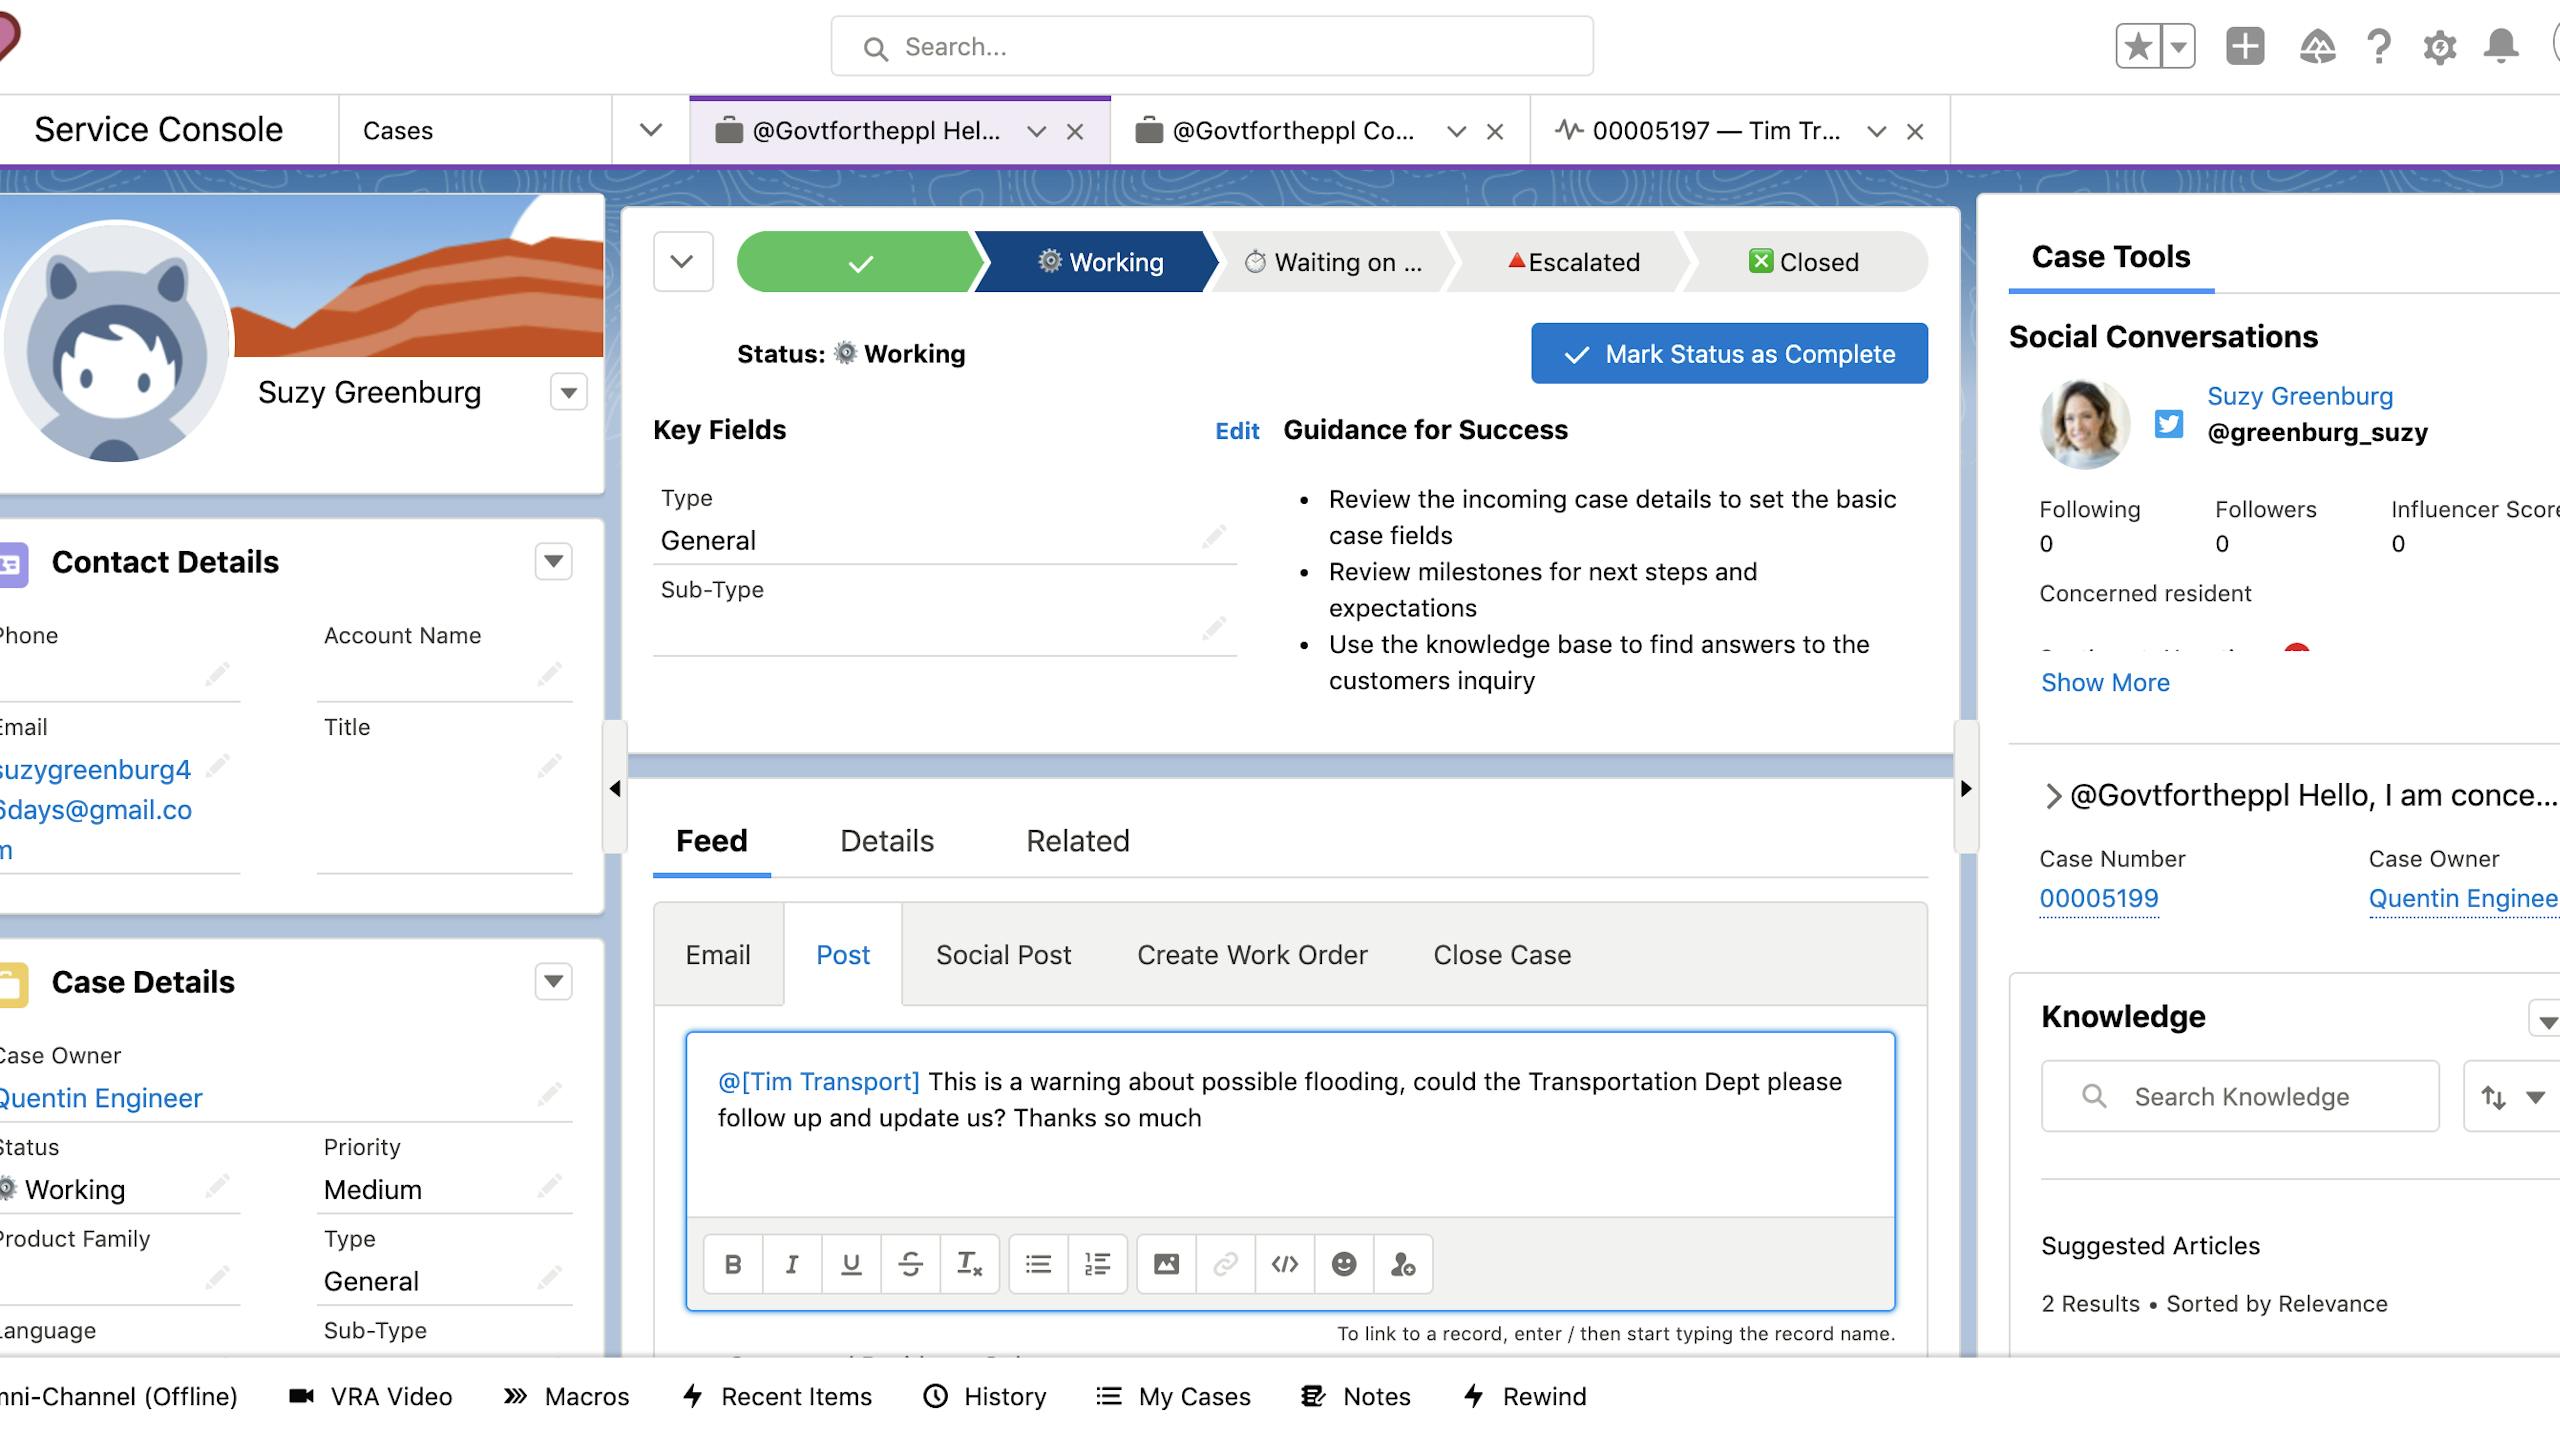Screen dimensions: 2560x1434
Task: Toggle bold formatting in post editor
Action: pos(733,1264)
